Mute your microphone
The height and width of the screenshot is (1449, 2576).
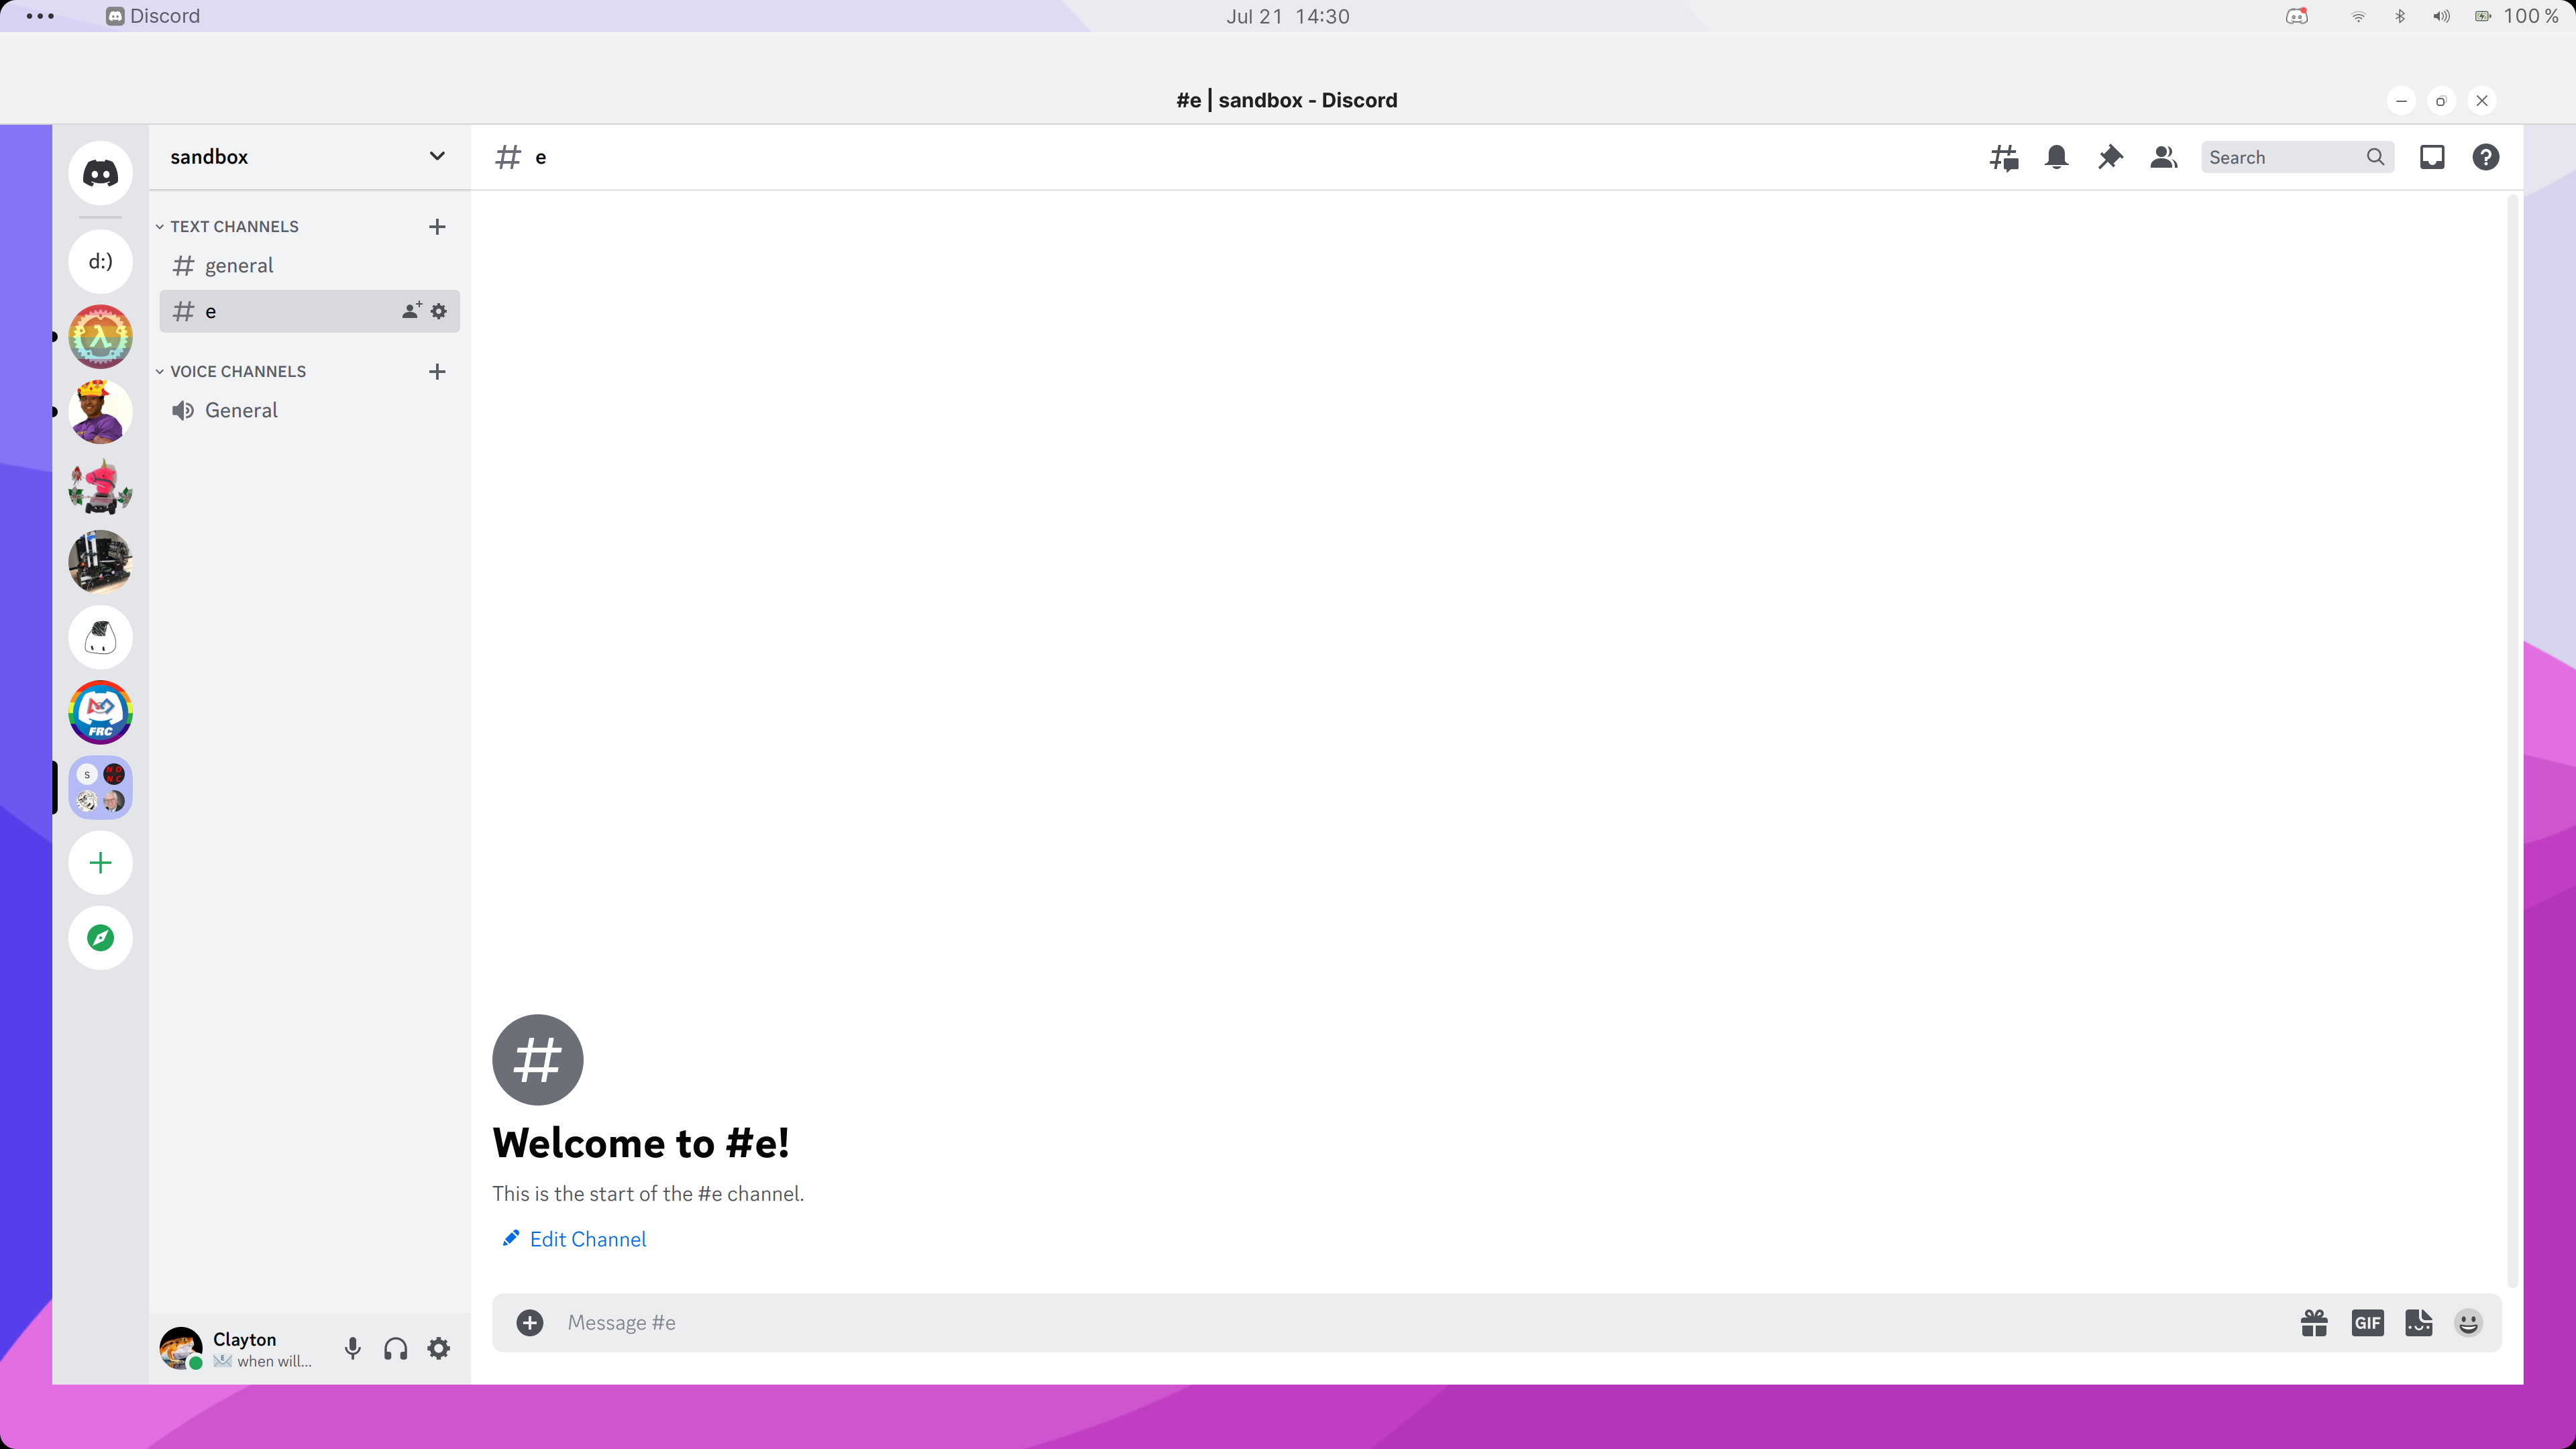pos(352,1348)
